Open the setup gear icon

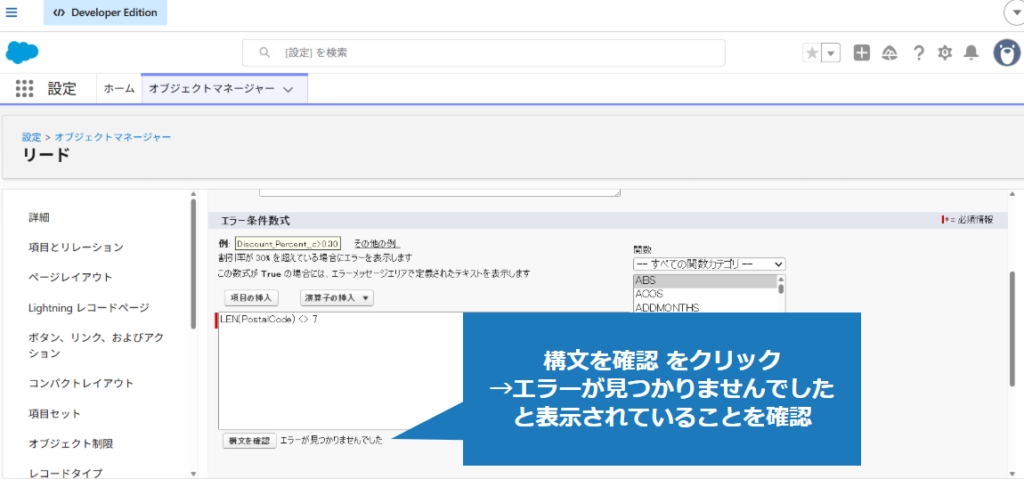pyautogui.click(x=944, y=53)
